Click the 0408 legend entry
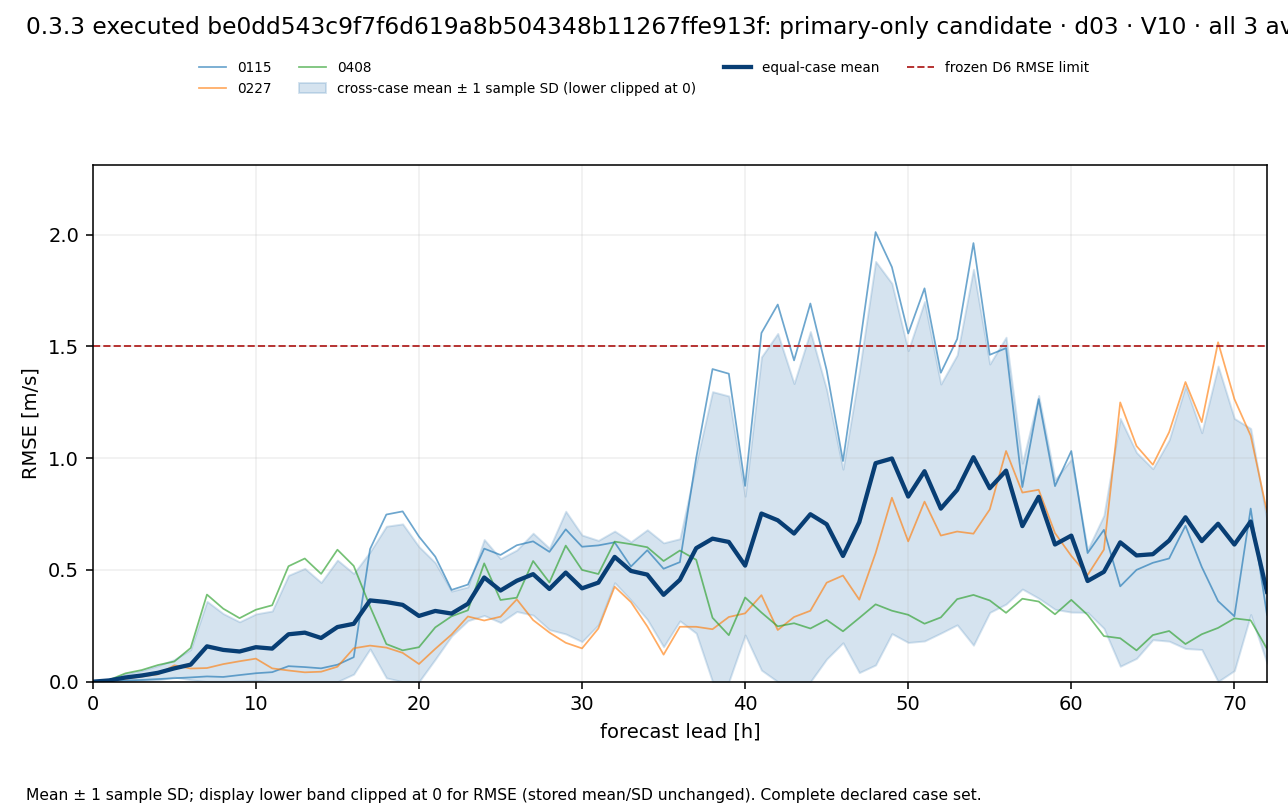The image size is (1288, 812). (335, 68)
